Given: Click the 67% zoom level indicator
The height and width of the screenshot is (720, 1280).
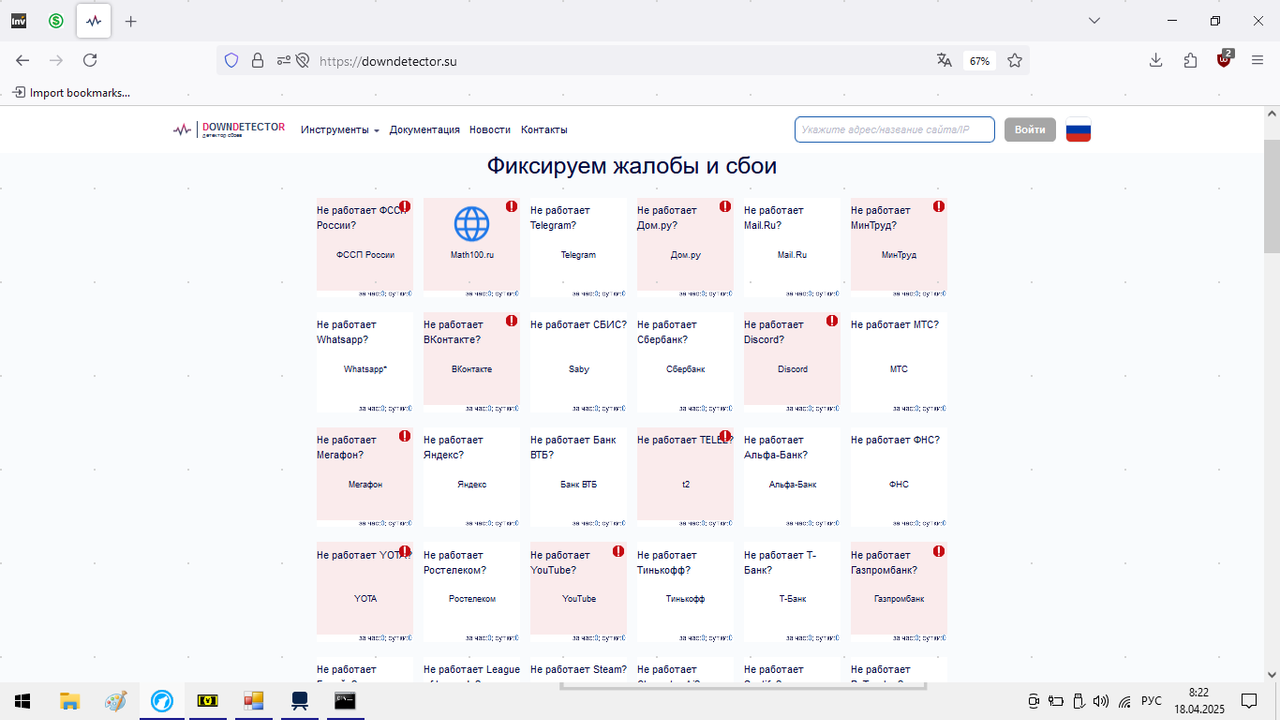Looking at the screenshot, I should click(x=979, y=60).
